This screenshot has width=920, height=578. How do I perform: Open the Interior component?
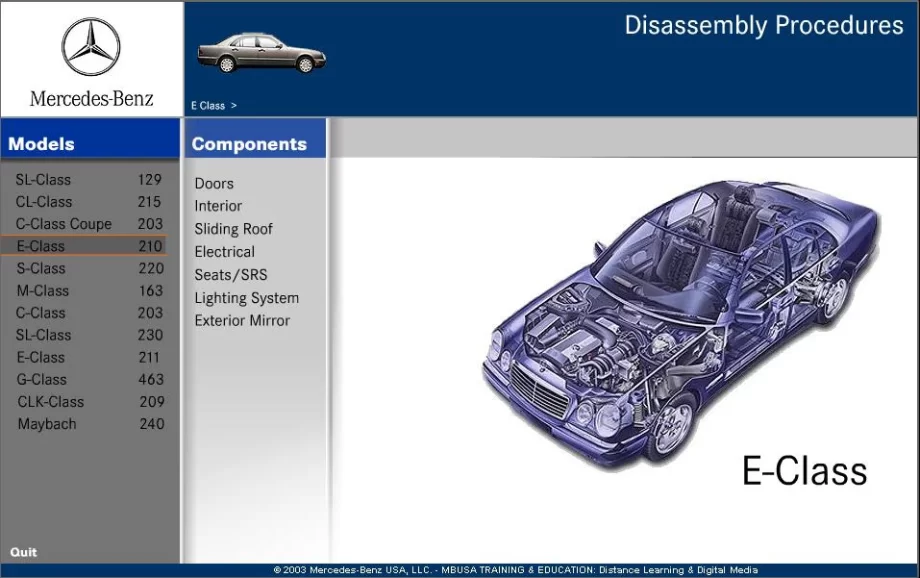pos(218,206)
